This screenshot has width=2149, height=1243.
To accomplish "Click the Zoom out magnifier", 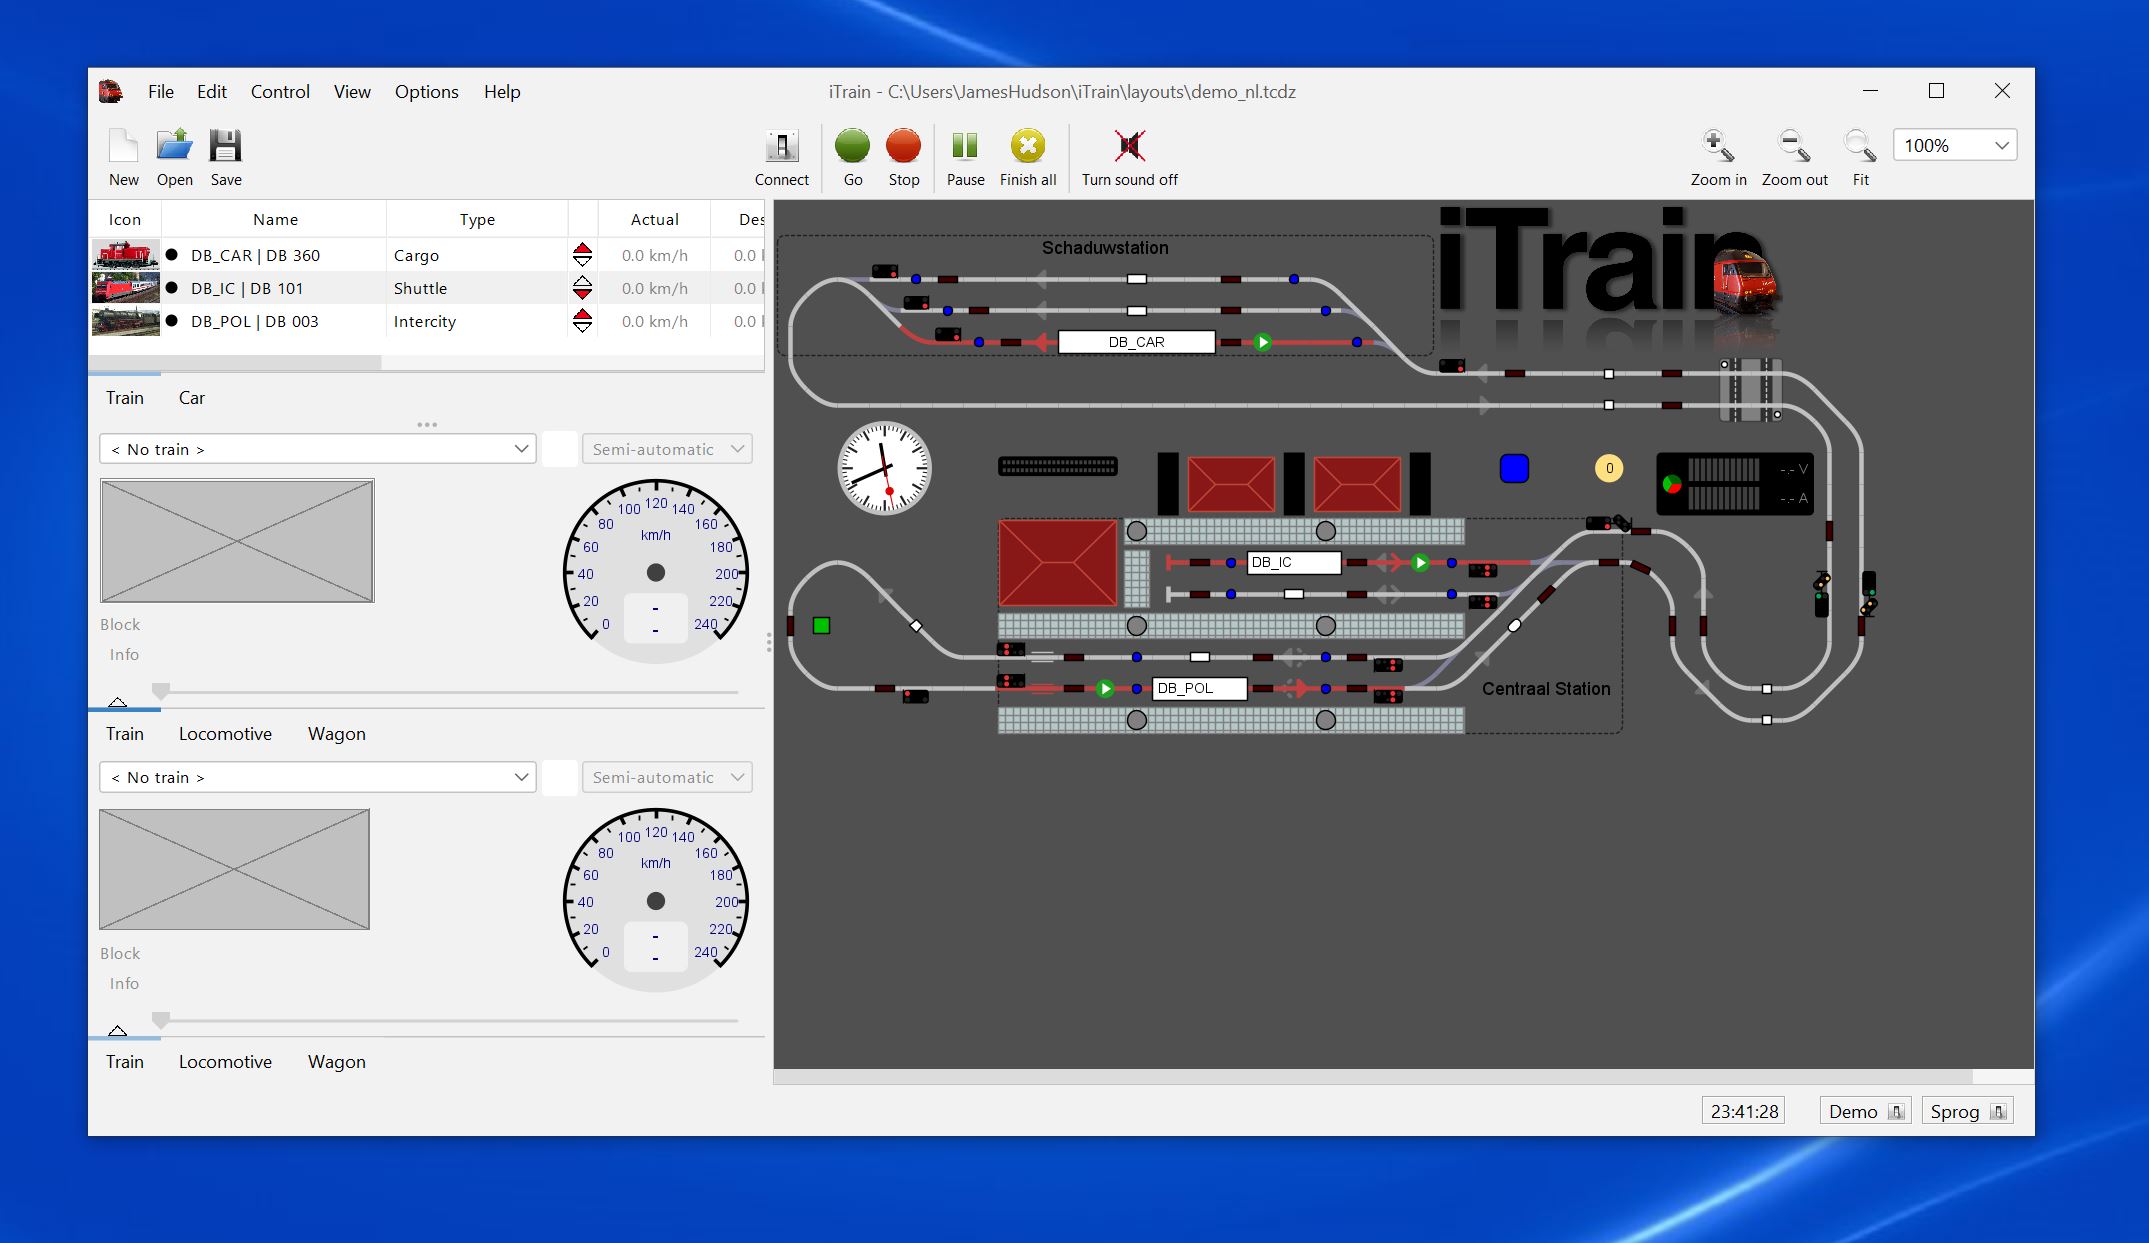I will [1794, 146].
